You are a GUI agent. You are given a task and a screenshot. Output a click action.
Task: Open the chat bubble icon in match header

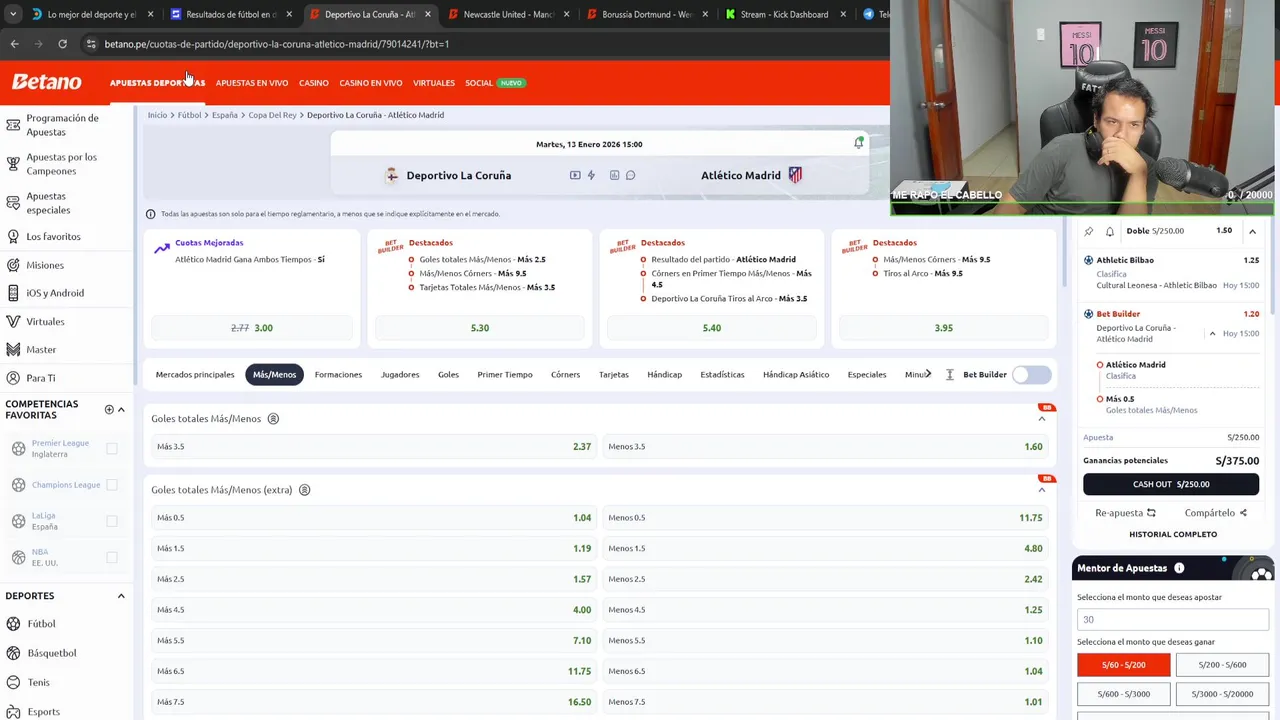pyautogui.click(x=630, y=175)
